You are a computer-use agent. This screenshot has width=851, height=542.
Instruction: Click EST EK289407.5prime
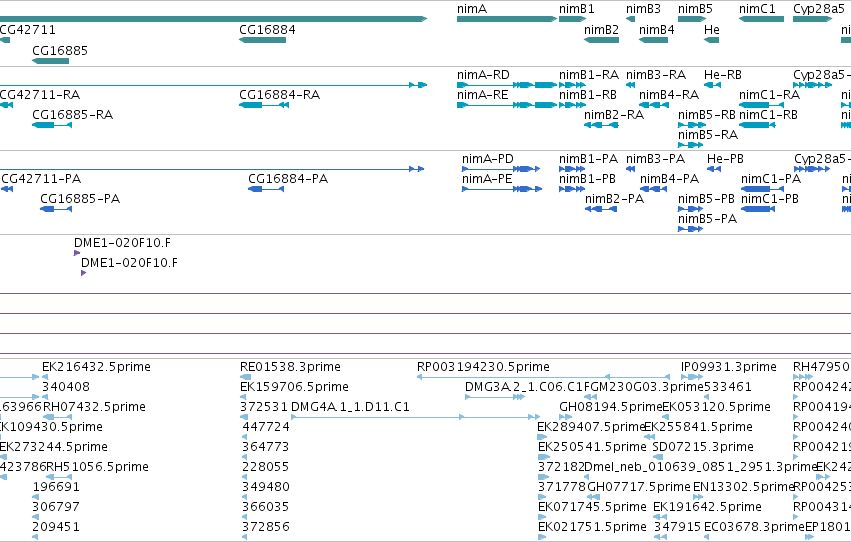pos(542,437)
